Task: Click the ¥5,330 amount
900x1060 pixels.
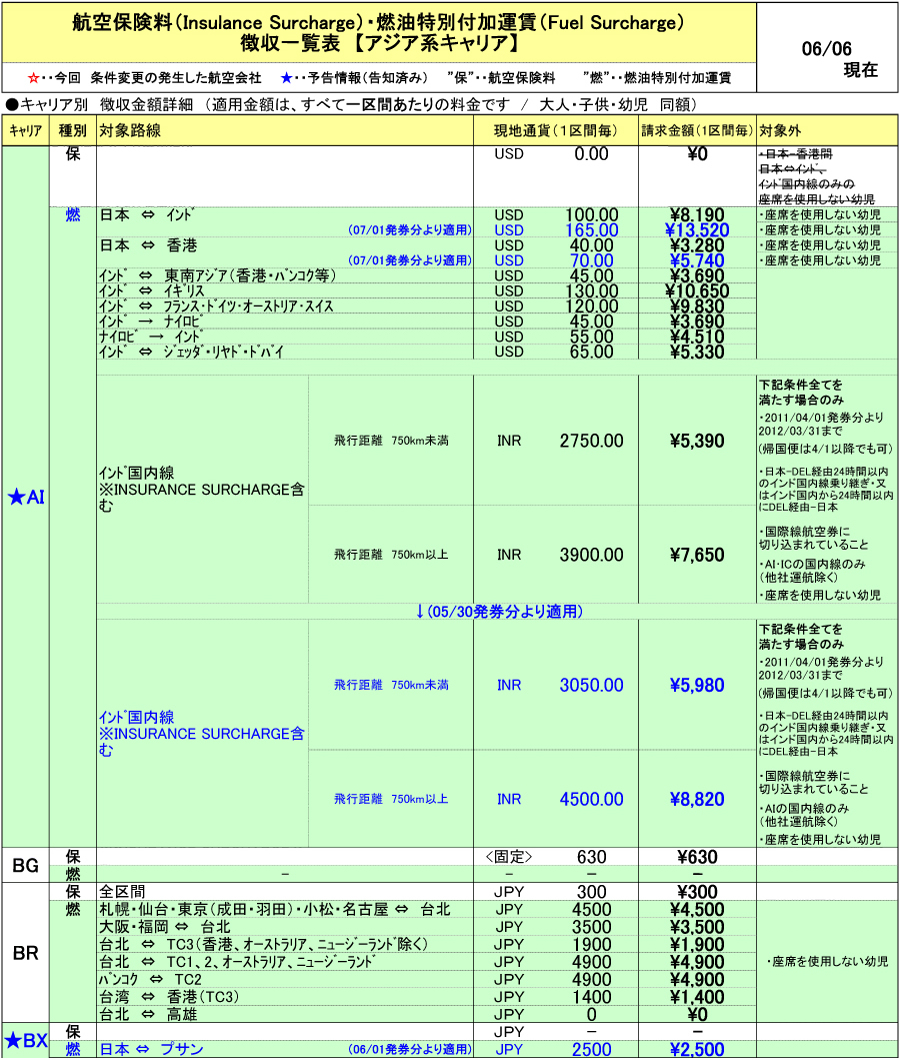Action: [x=697, y=352]
